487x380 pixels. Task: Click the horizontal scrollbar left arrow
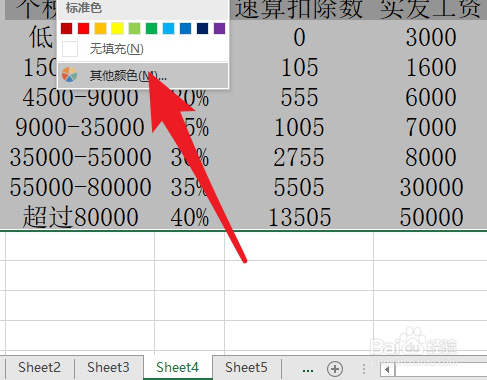pos(387,370)
